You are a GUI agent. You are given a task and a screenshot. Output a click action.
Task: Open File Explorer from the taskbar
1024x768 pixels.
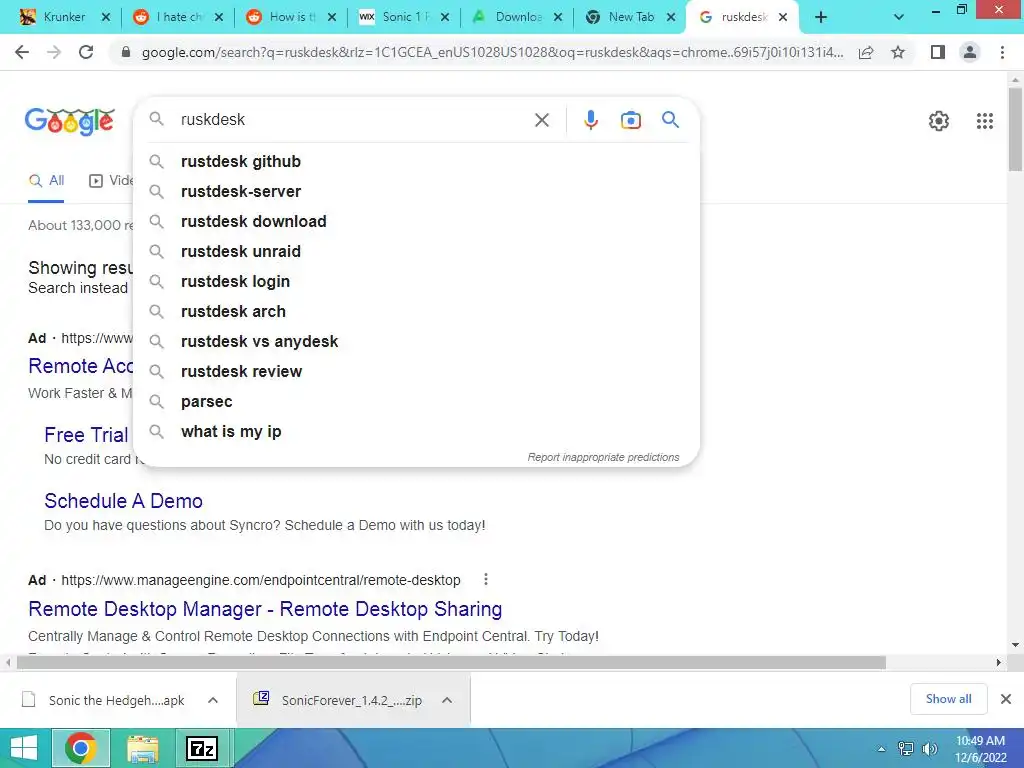[x=143, y=748]
